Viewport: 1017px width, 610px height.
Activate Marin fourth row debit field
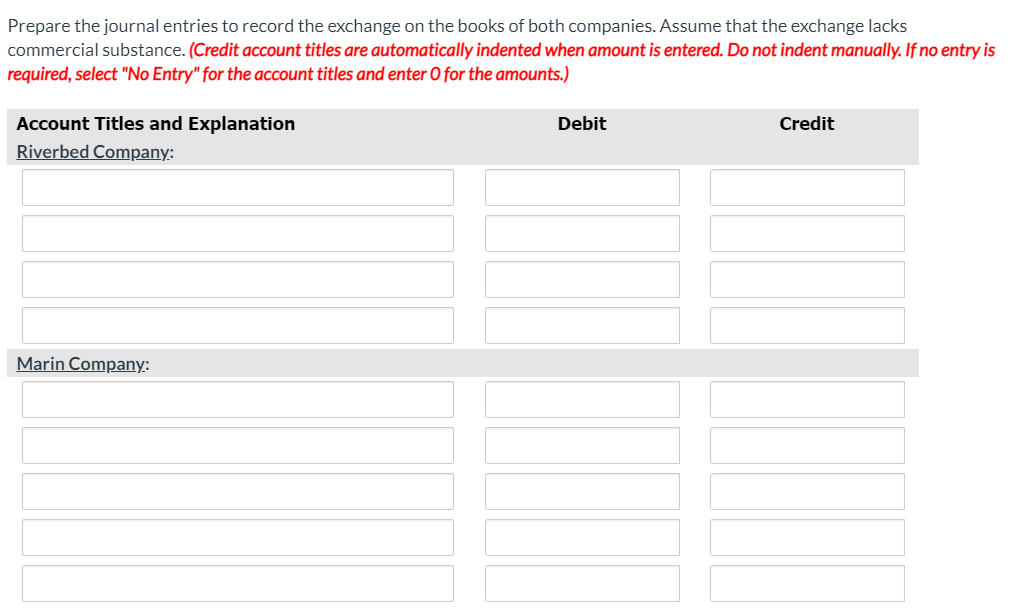click(582, 538)
